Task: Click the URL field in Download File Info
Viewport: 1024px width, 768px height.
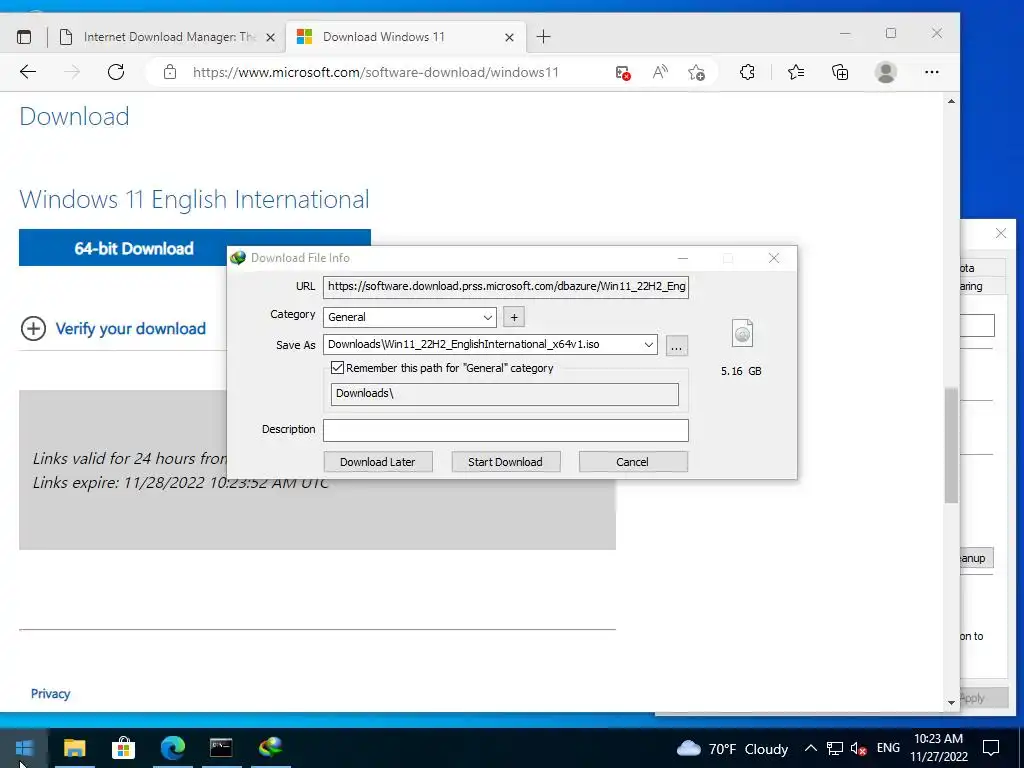Action: (505, 287)
